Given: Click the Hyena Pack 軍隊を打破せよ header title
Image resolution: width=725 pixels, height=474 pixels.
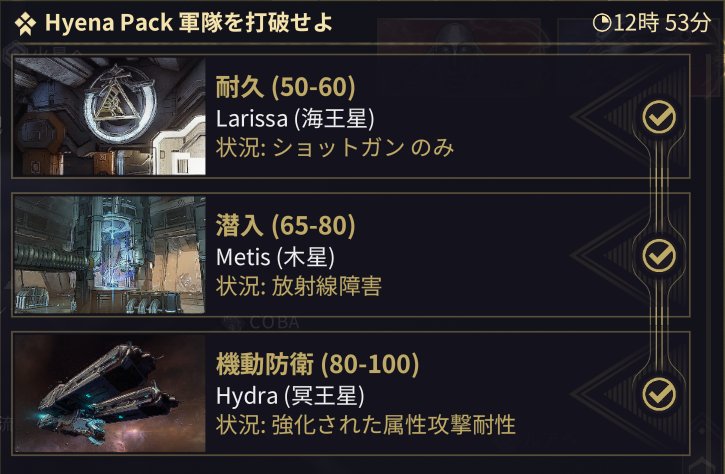Looking at the screenshot, I should (189, 22).
